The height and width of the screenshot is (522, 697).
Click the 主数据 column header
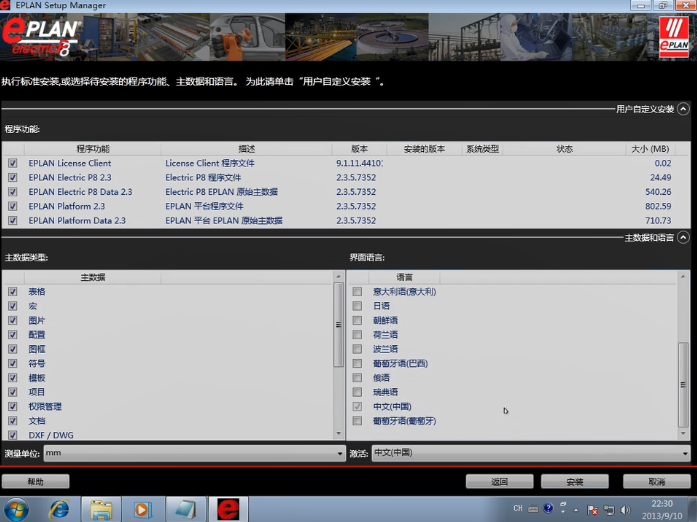[x=92, y=277]
